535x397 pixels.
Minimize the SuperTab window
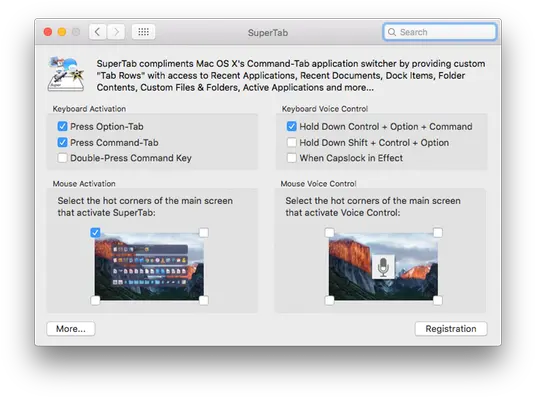62,32
